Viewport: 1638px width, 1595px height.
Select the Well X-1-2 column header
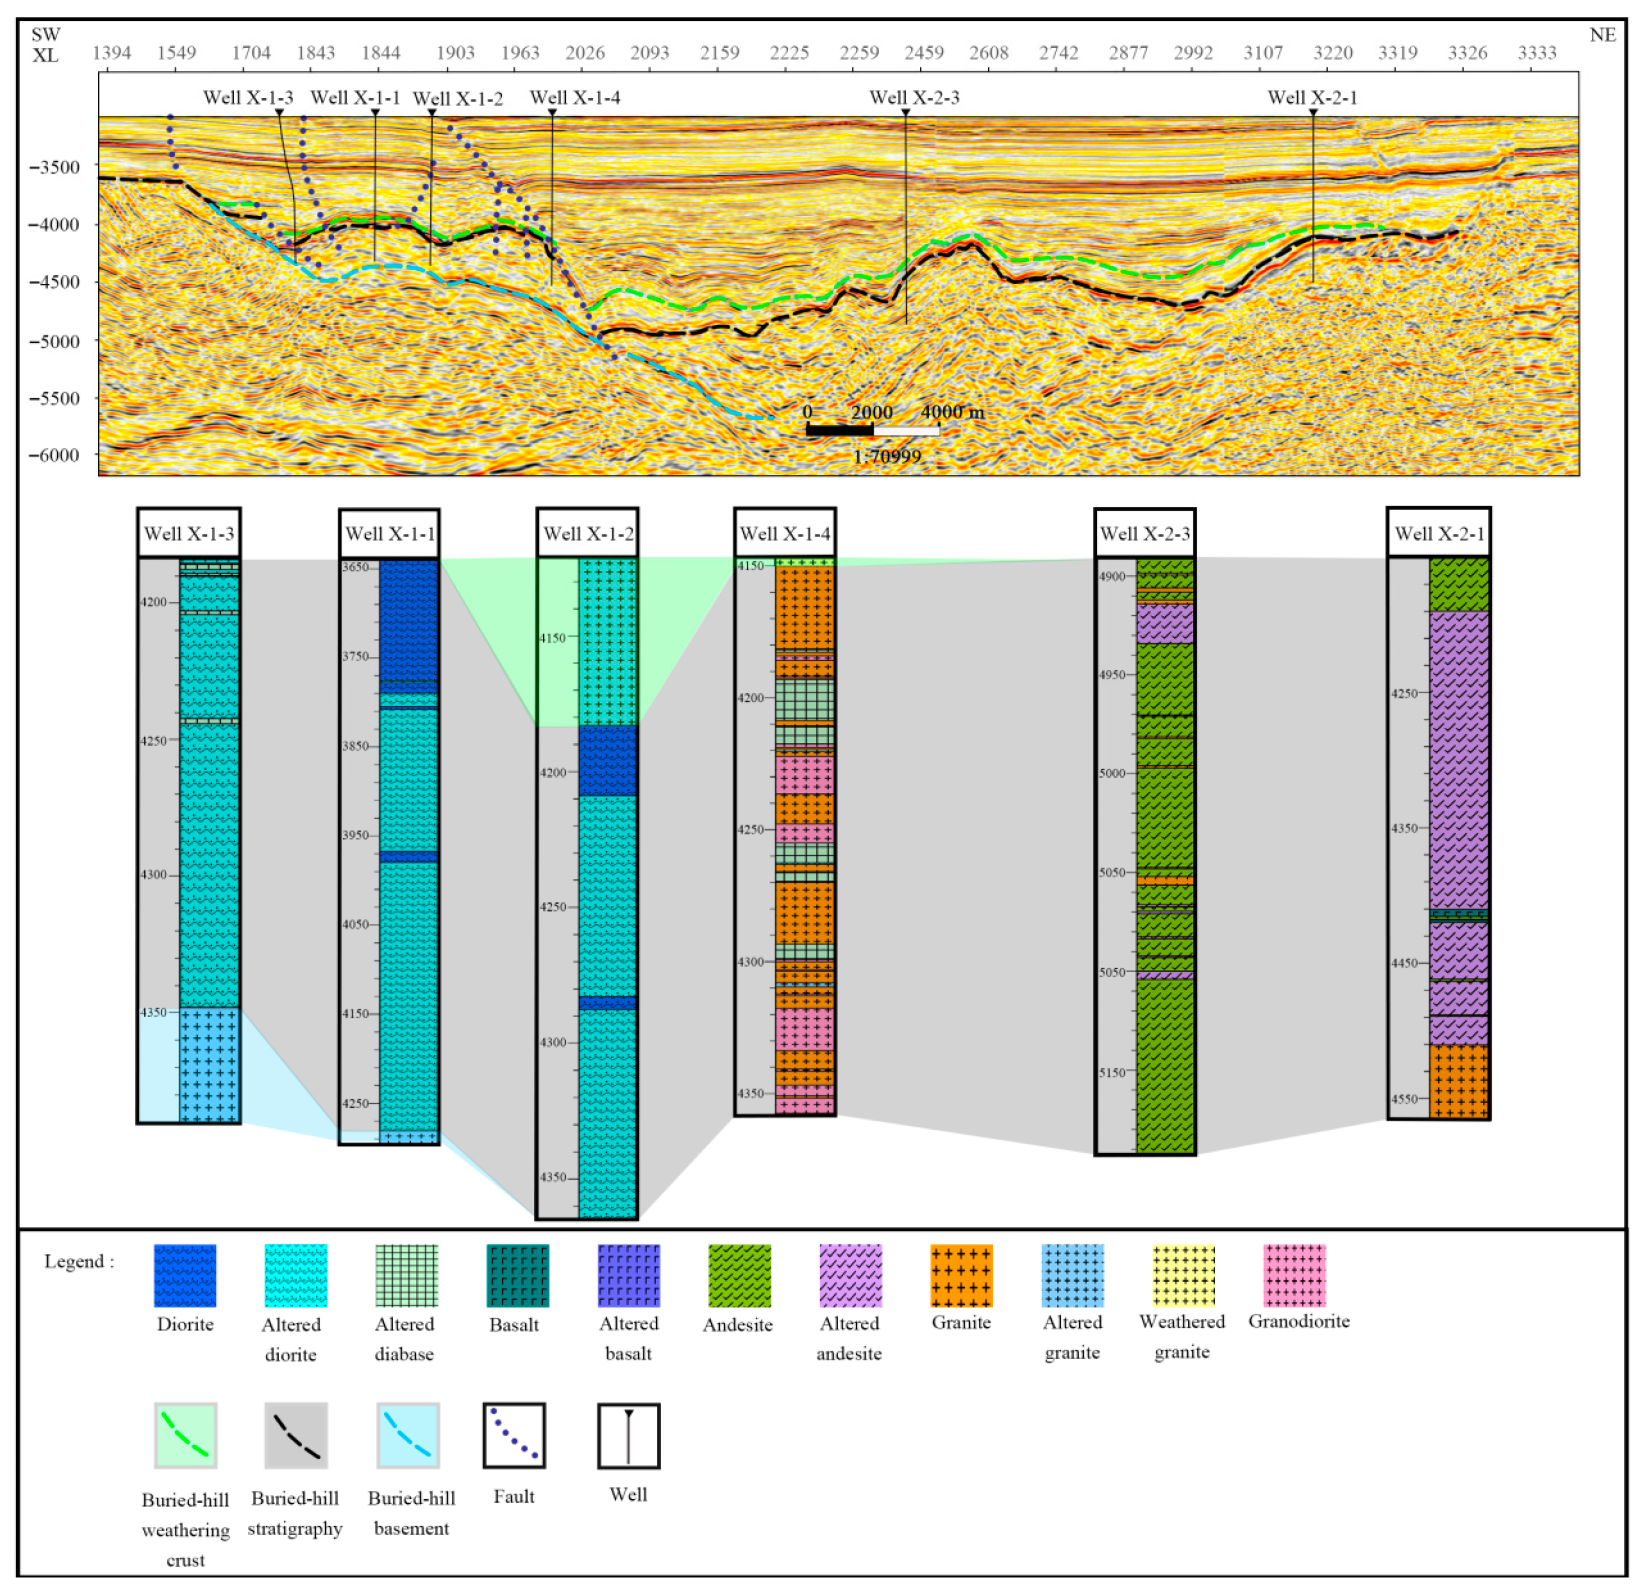(x=588, y=533)
